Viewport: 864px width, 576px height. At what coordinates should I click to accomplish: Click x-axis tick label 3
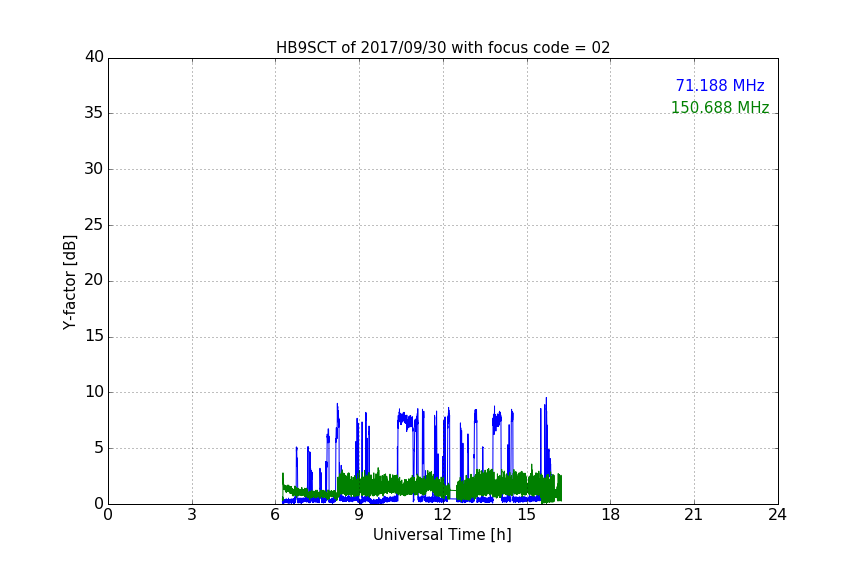click(192, 515)
